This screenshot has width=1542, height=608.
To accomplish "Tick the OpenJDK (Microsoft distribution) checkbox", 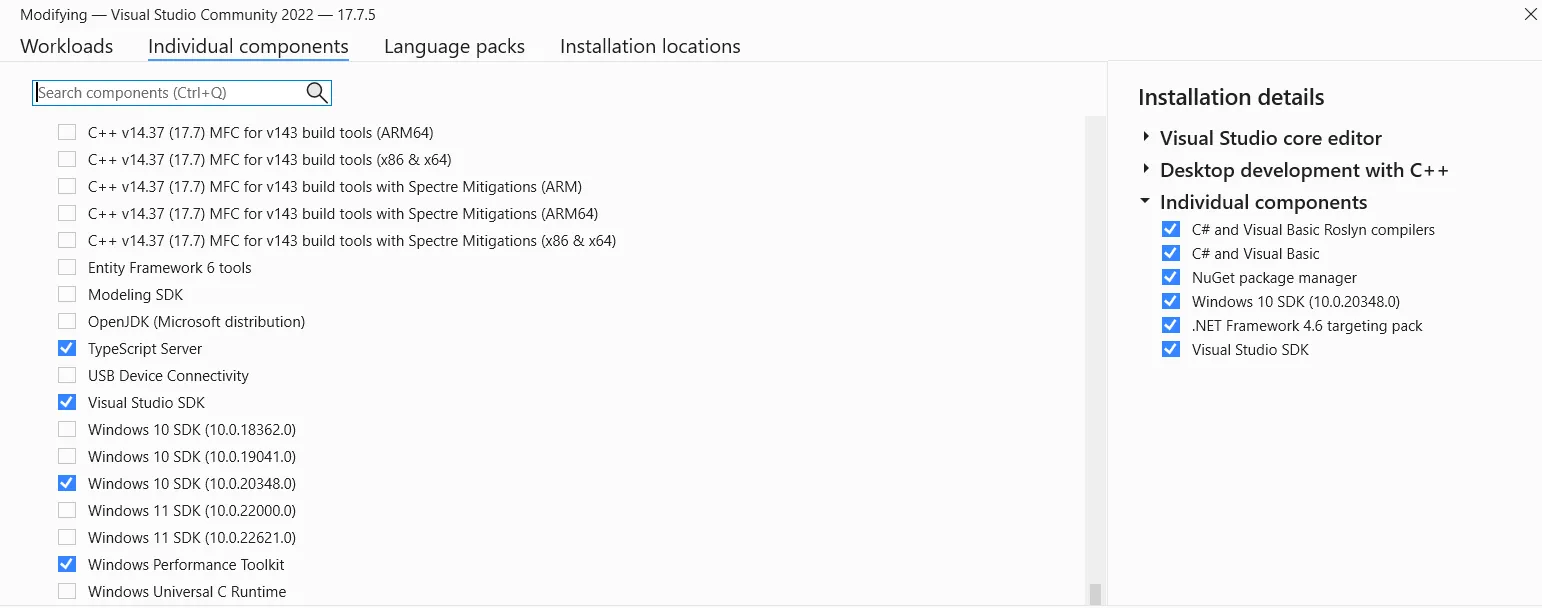I will 67,322.
